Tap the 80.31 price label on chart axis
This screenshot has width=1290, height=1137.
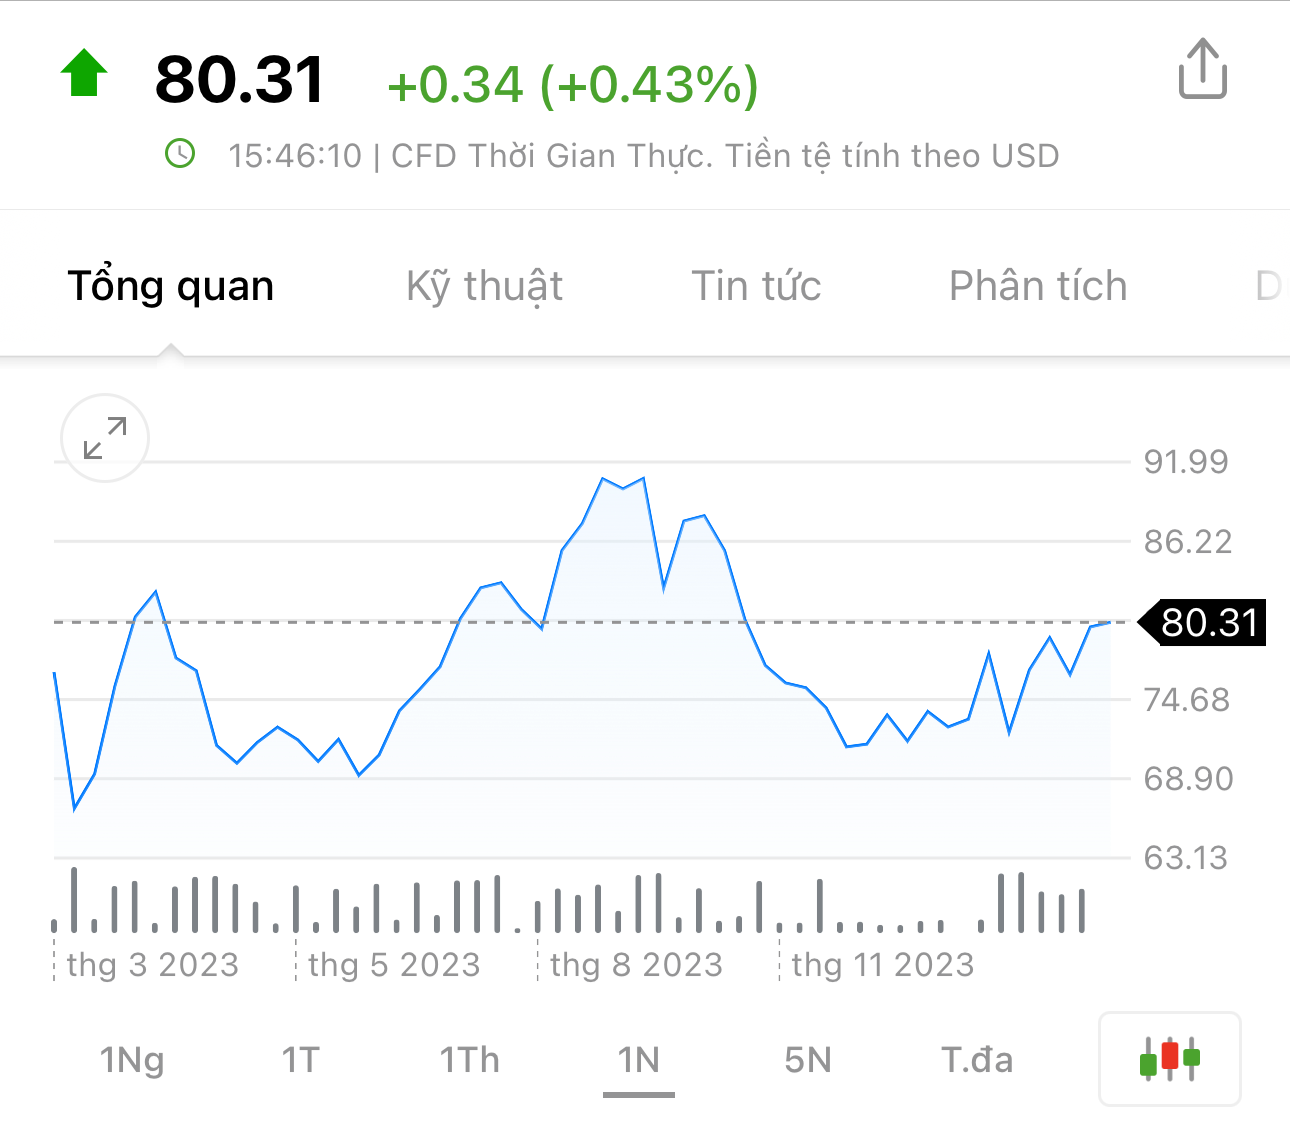click(x=1209, y=623)
